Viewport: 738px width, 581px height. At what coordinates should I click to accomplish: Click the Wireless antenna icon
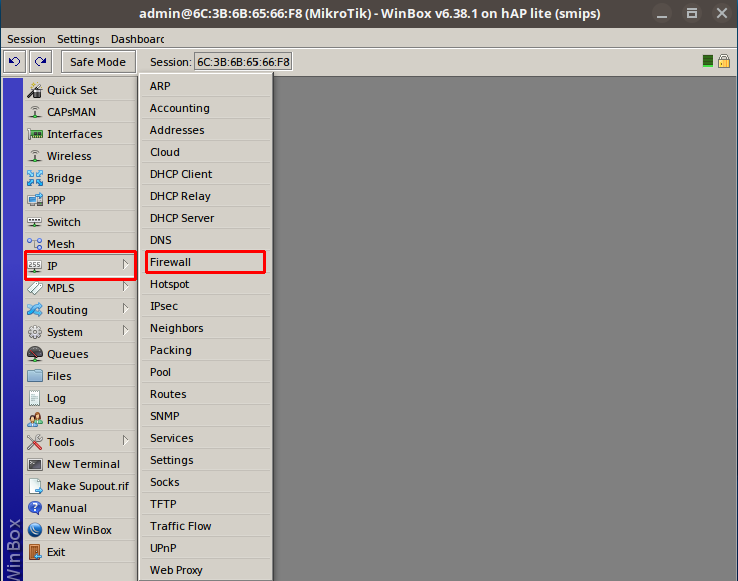click(x=35, y=156)
